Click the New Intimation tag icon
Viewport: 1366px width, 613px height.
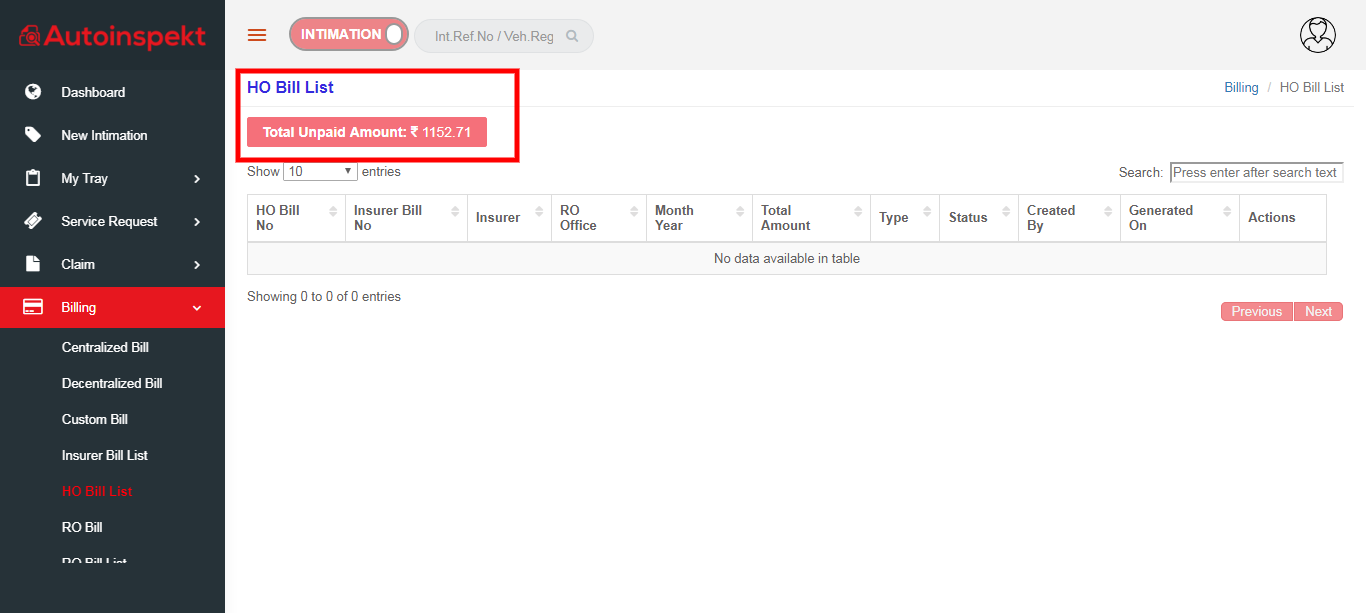[33, 135]
